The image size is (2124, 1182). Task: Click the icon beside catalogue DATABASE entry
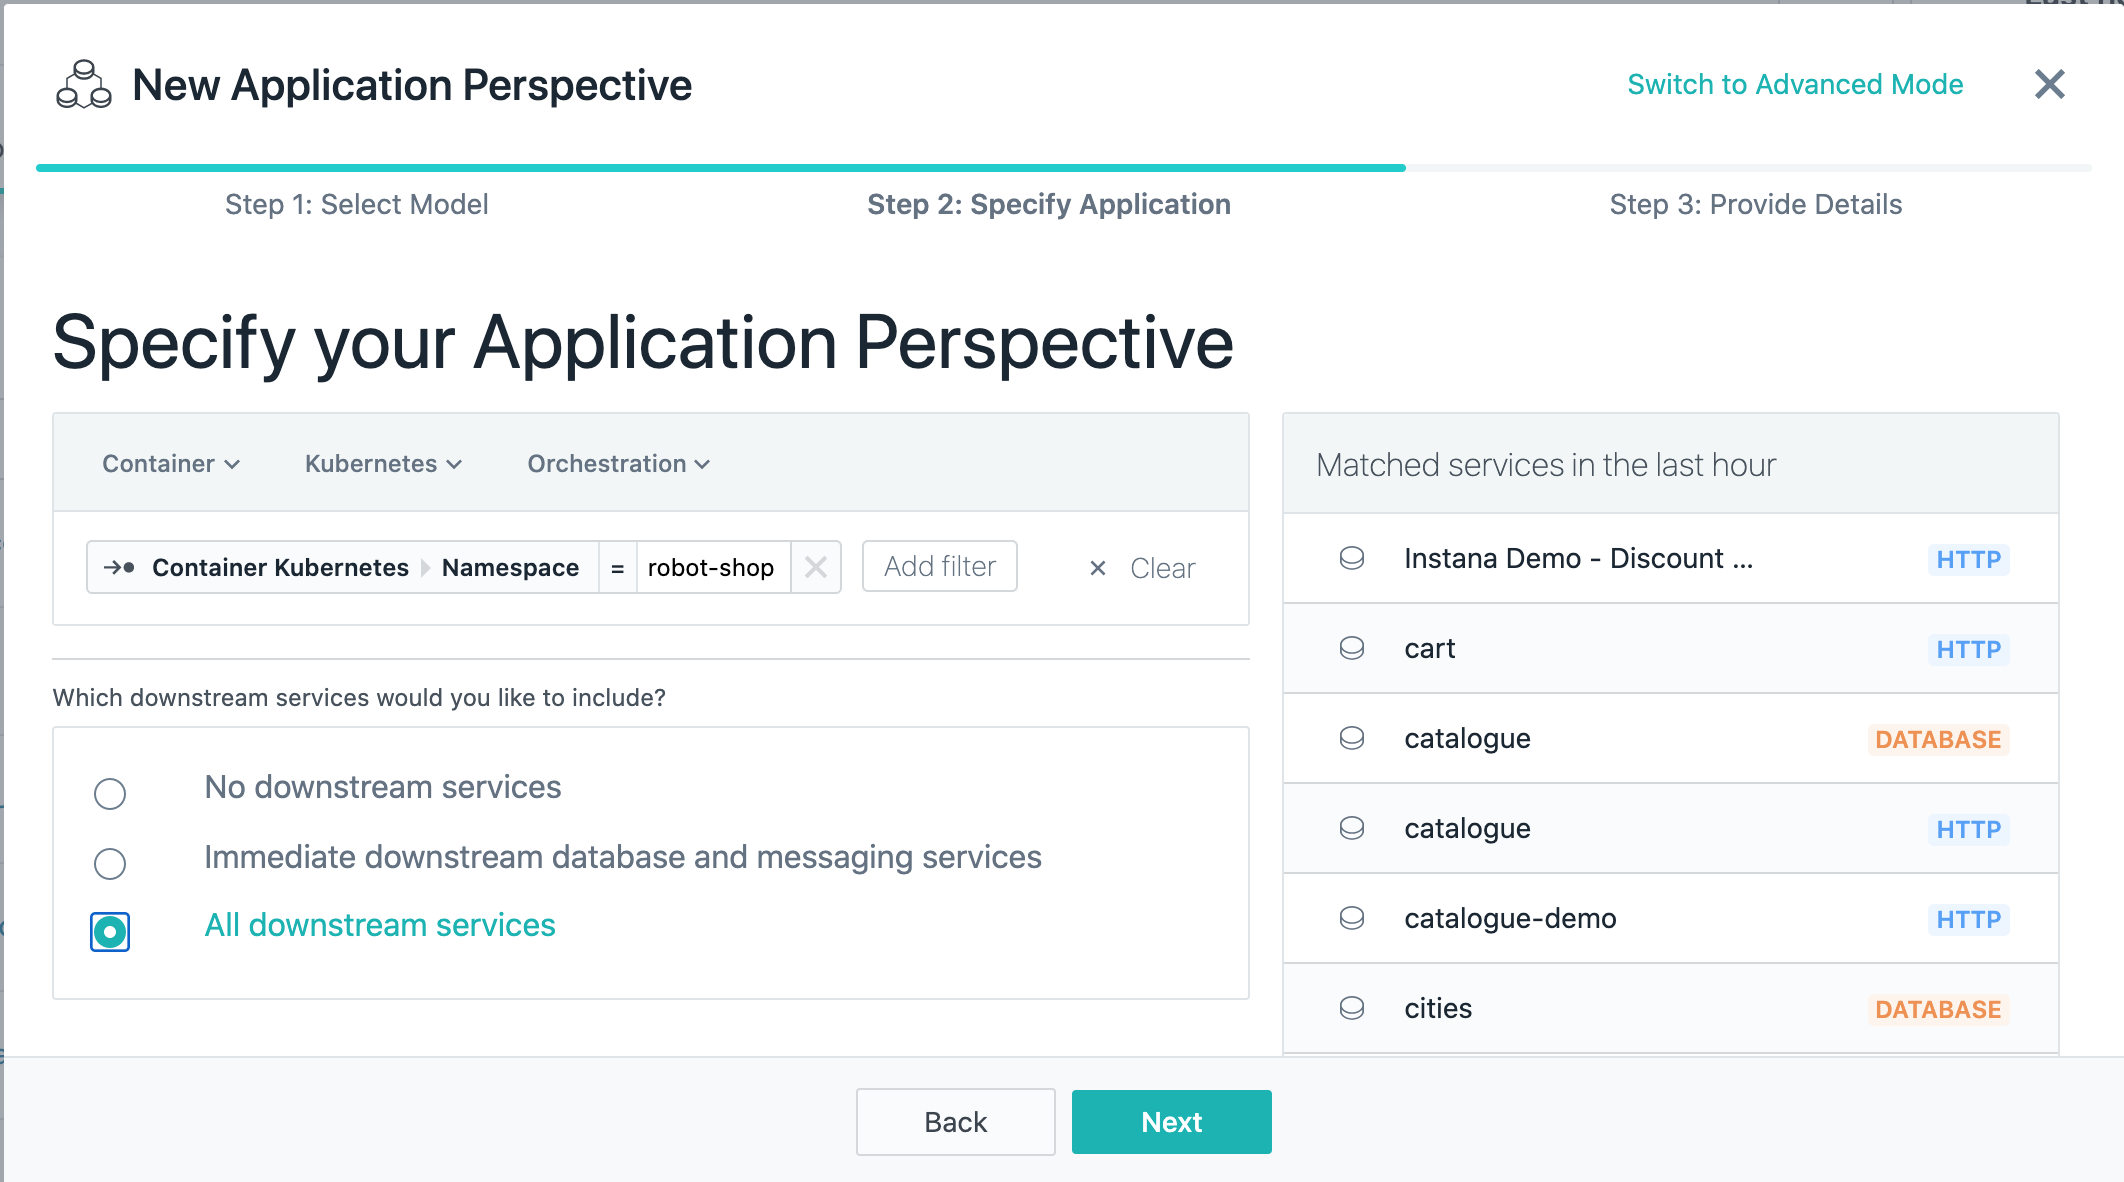coord(1352,738)
